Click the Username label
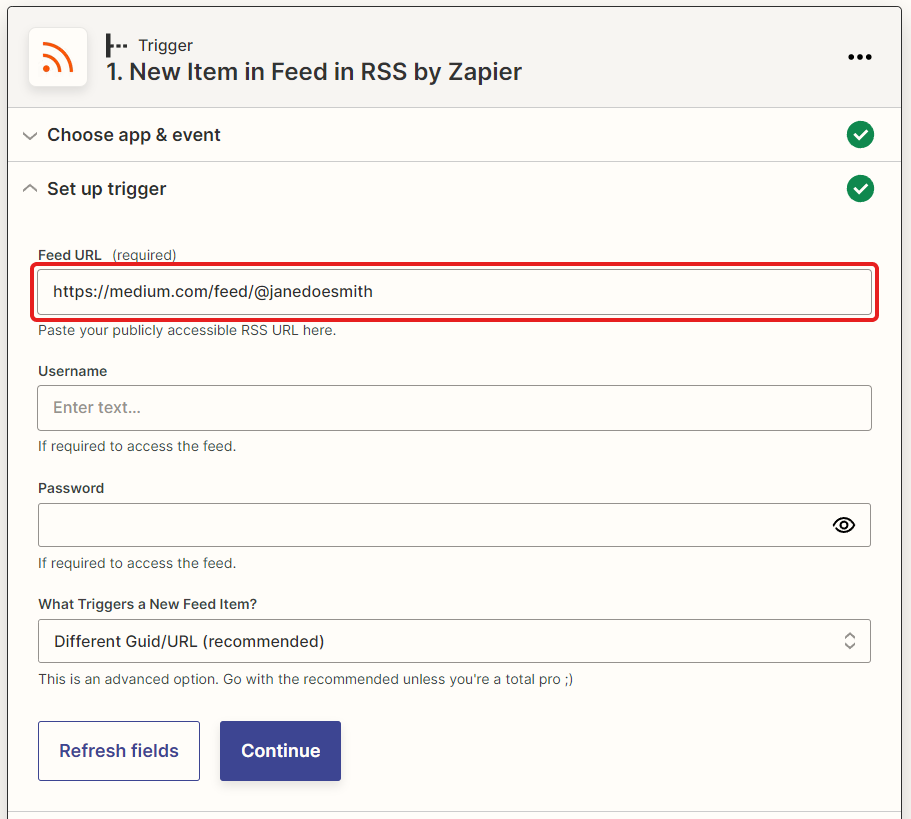Screen dimensions: 911x819 pos(73,371)
